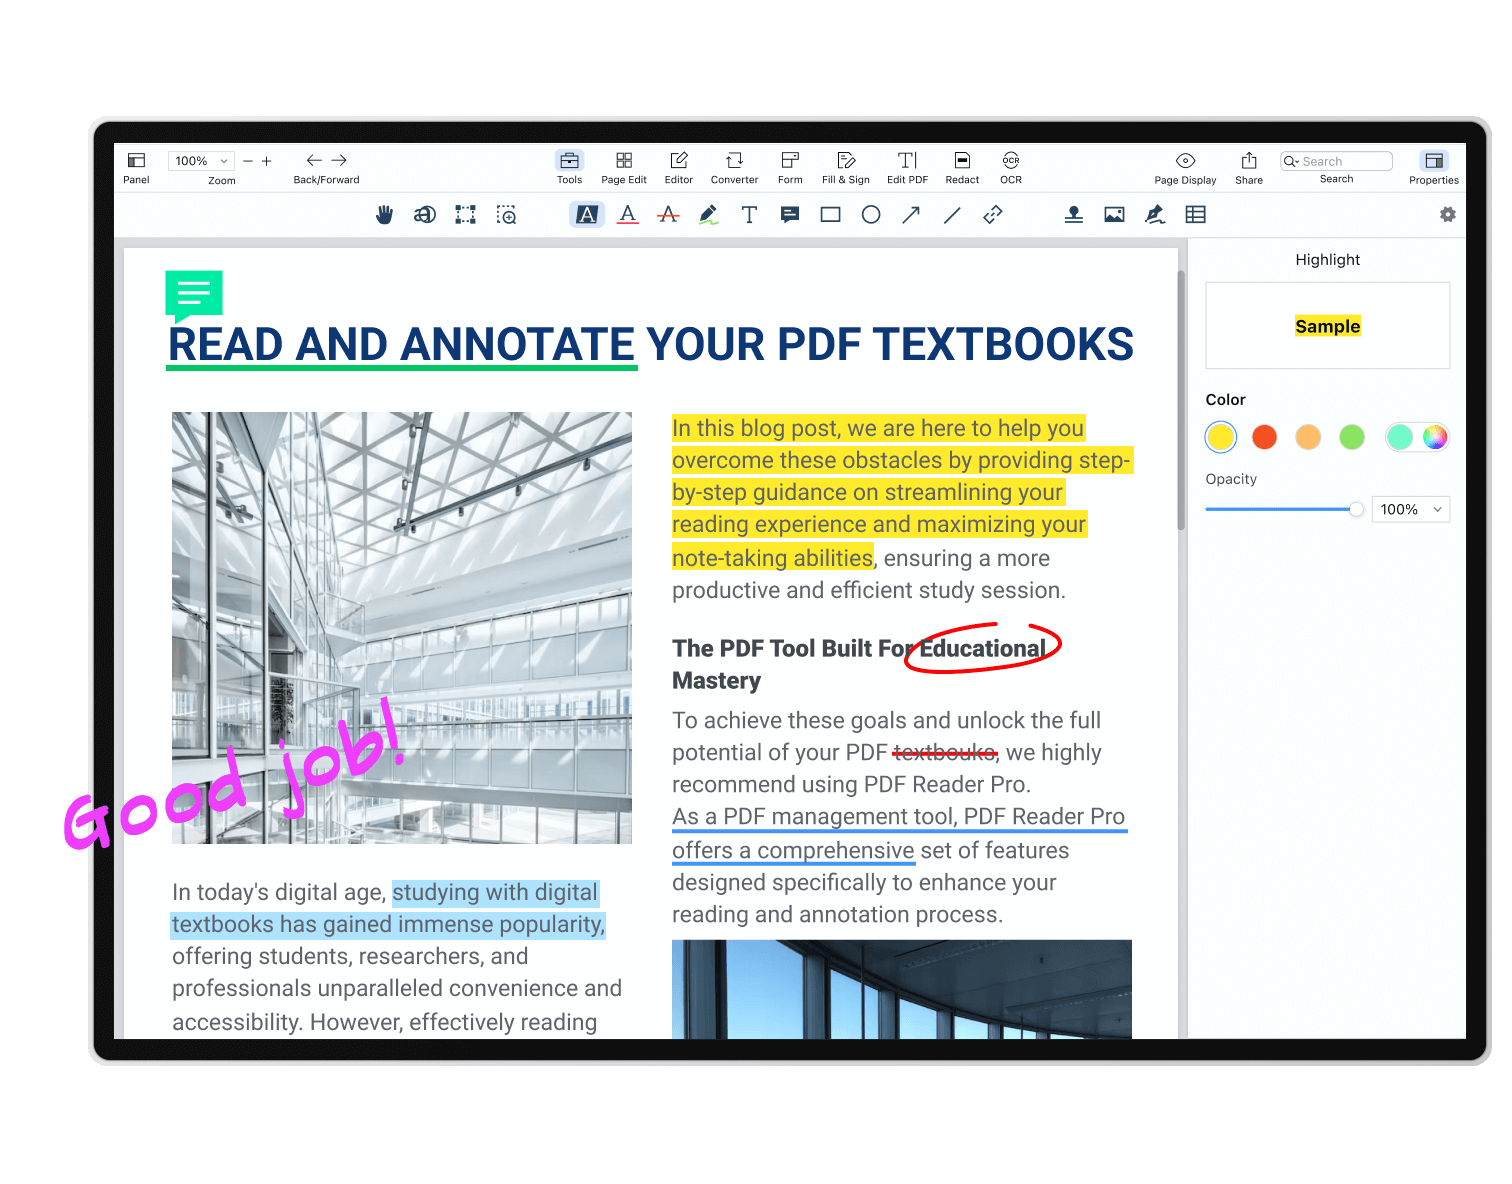The image size is (1512, 1184).
Task: Choose the freehand pen drawing tool
Action: [709, 215]
